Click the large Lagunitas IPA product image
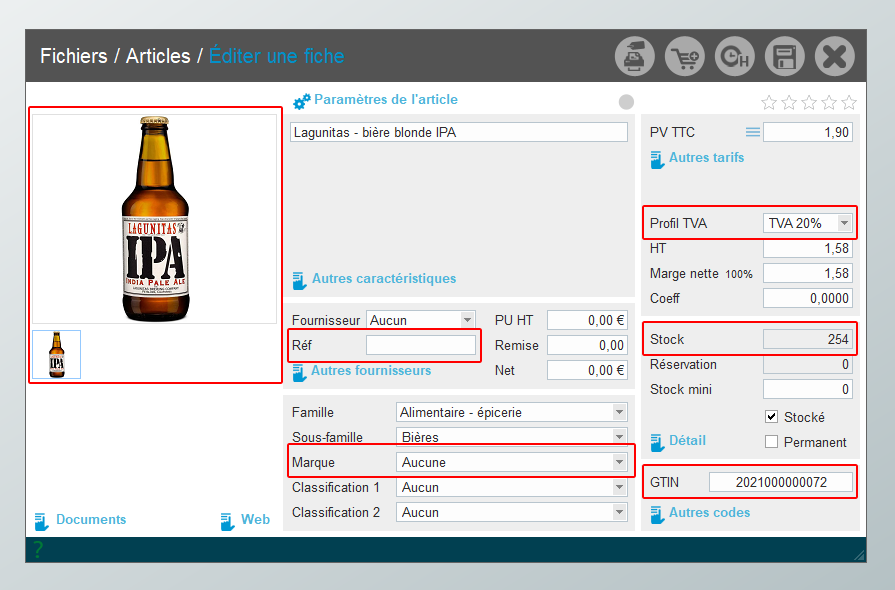Viewport: 895px width, 590px height. coord(155,219)
